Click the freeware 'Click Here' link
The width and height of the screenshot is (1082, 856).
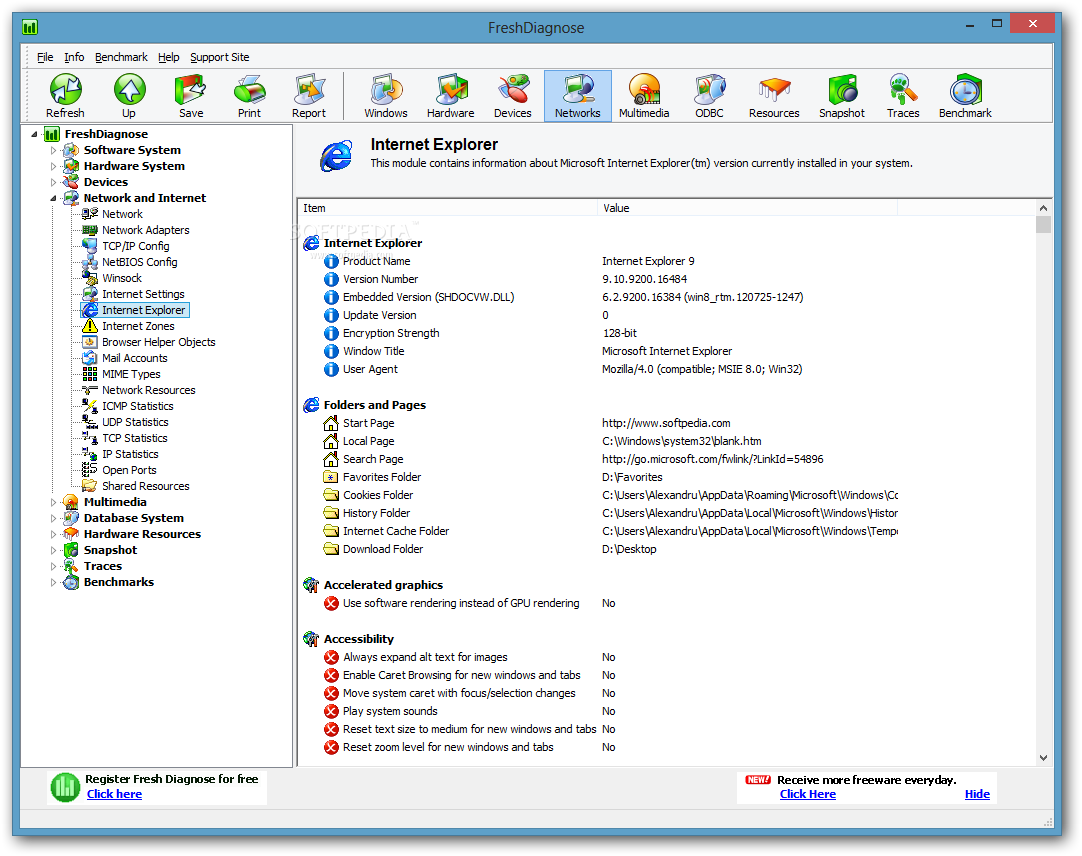coord(807,794)
